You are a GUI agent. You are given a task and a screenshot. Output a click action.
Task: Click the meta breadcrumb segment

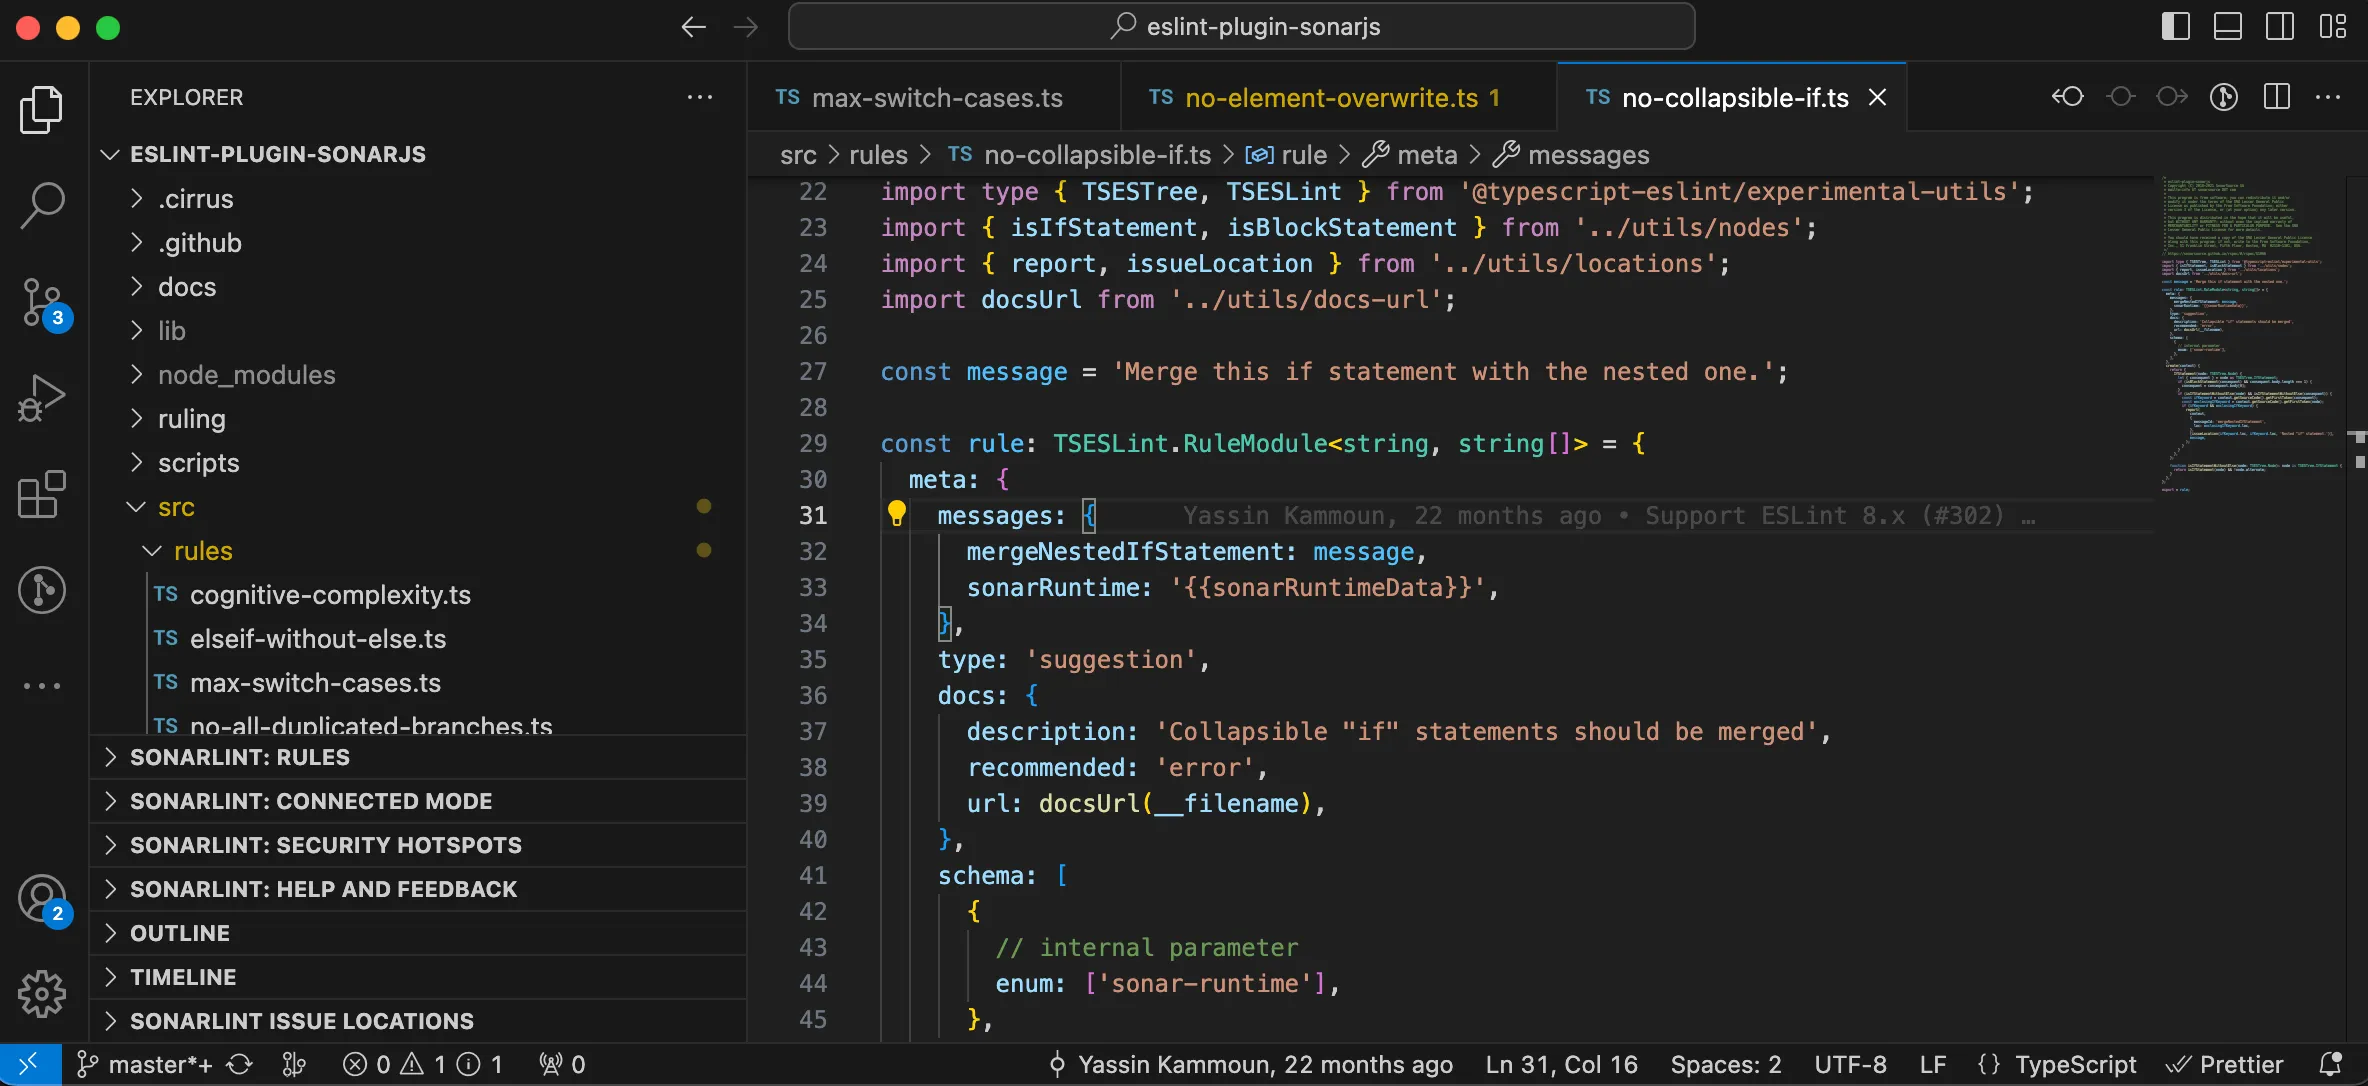1411,155
